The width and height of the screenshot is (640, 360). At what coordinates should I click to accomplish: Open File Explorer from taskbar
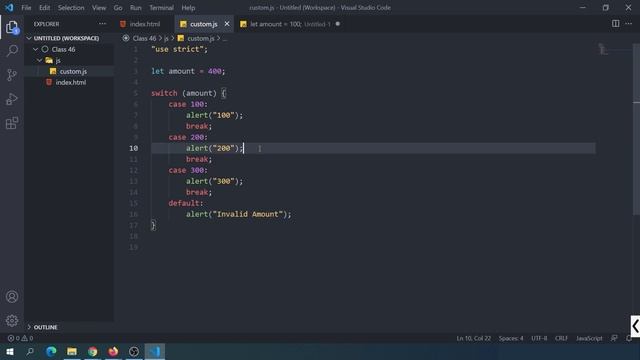(72, 351)
